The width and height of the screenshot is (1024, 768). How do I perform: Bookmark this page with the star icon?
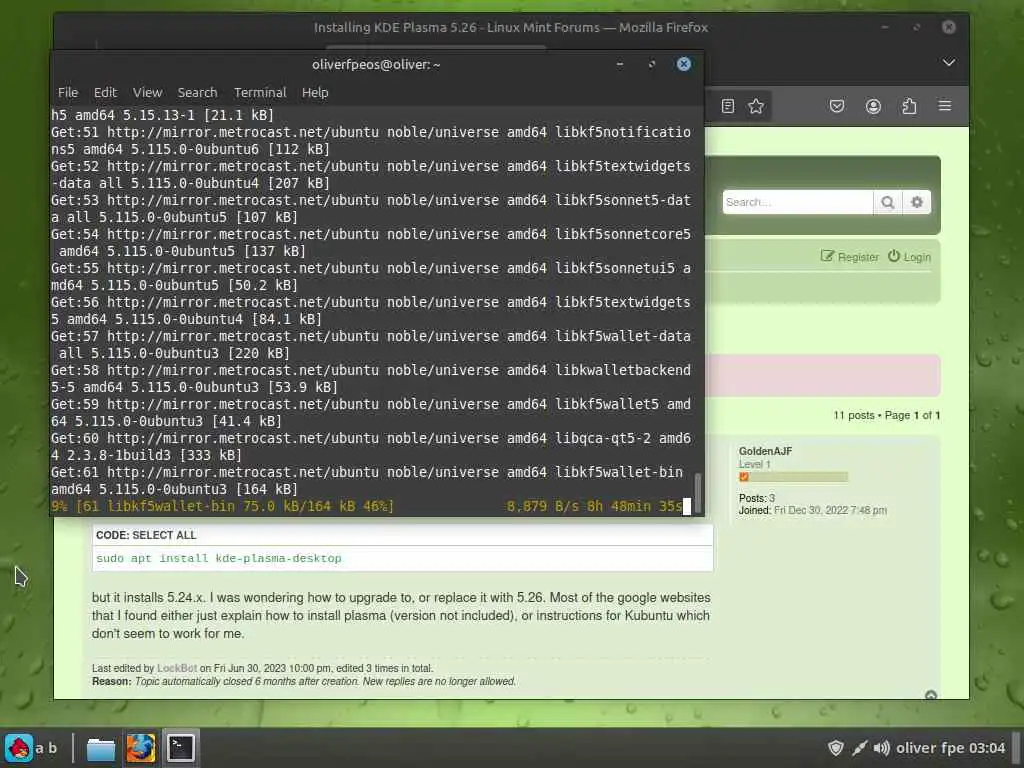click(756, 106)
